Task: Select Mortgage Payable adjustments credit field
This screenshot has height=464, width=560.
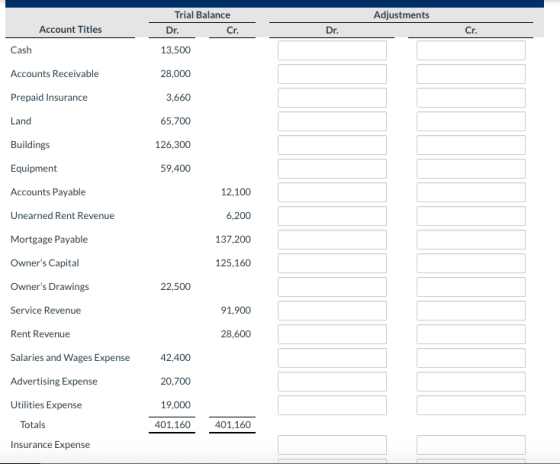Action: [471, 240]
